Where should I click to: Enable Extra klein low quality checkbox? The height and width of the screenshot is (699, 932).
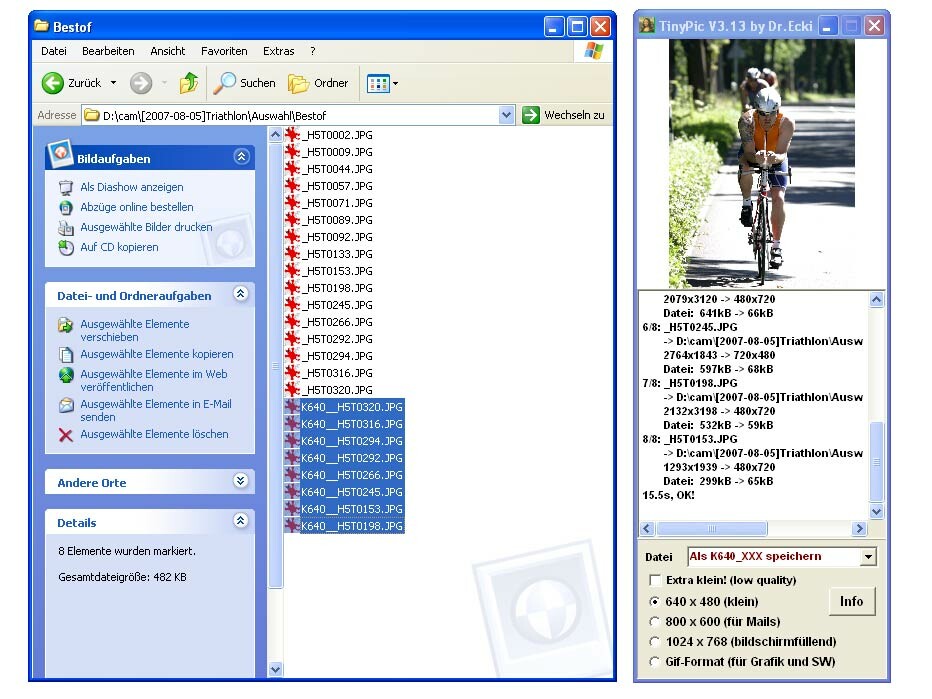coord(655,580)
